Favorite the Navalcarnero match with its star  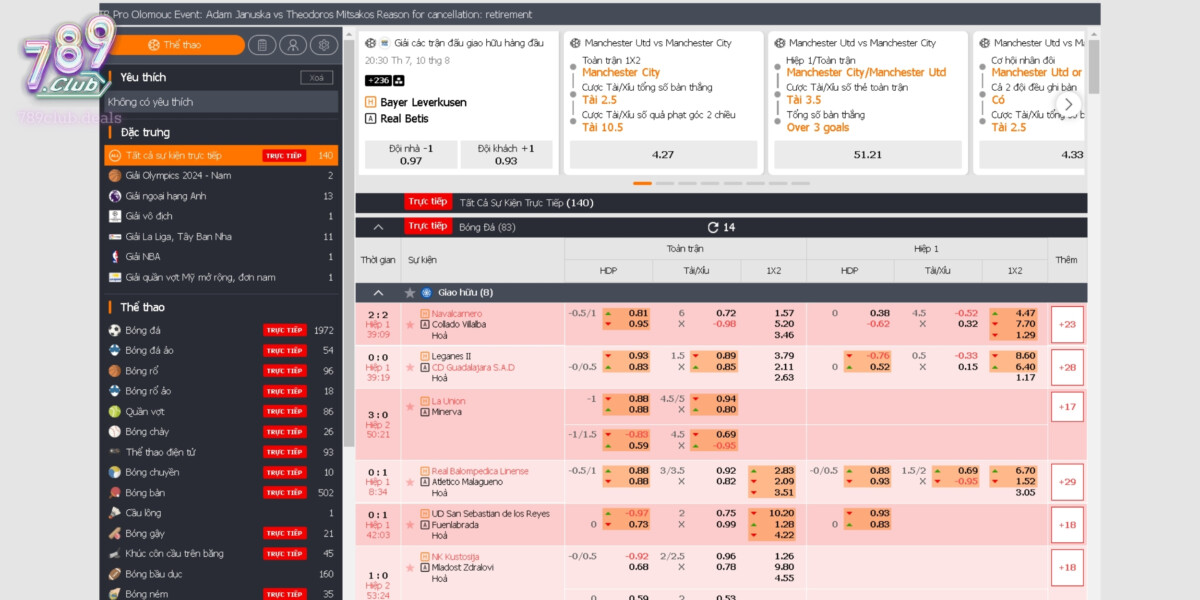[410, 325]
